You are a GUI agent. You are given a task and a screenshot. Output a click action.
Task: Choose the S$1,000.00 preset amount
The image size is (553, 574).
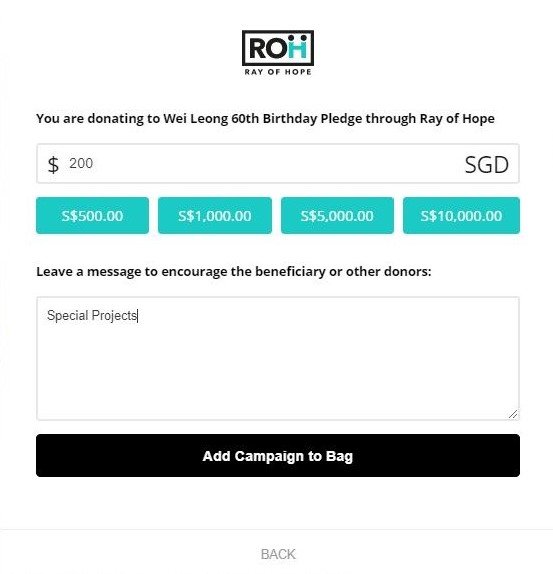[x=215, y=215]
